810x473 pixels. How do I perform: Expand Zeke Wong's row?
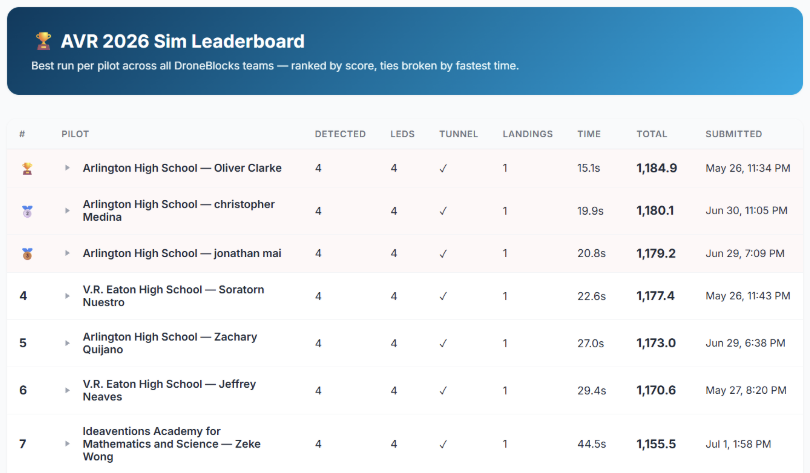pyautogui.click(x=67, y=444)
